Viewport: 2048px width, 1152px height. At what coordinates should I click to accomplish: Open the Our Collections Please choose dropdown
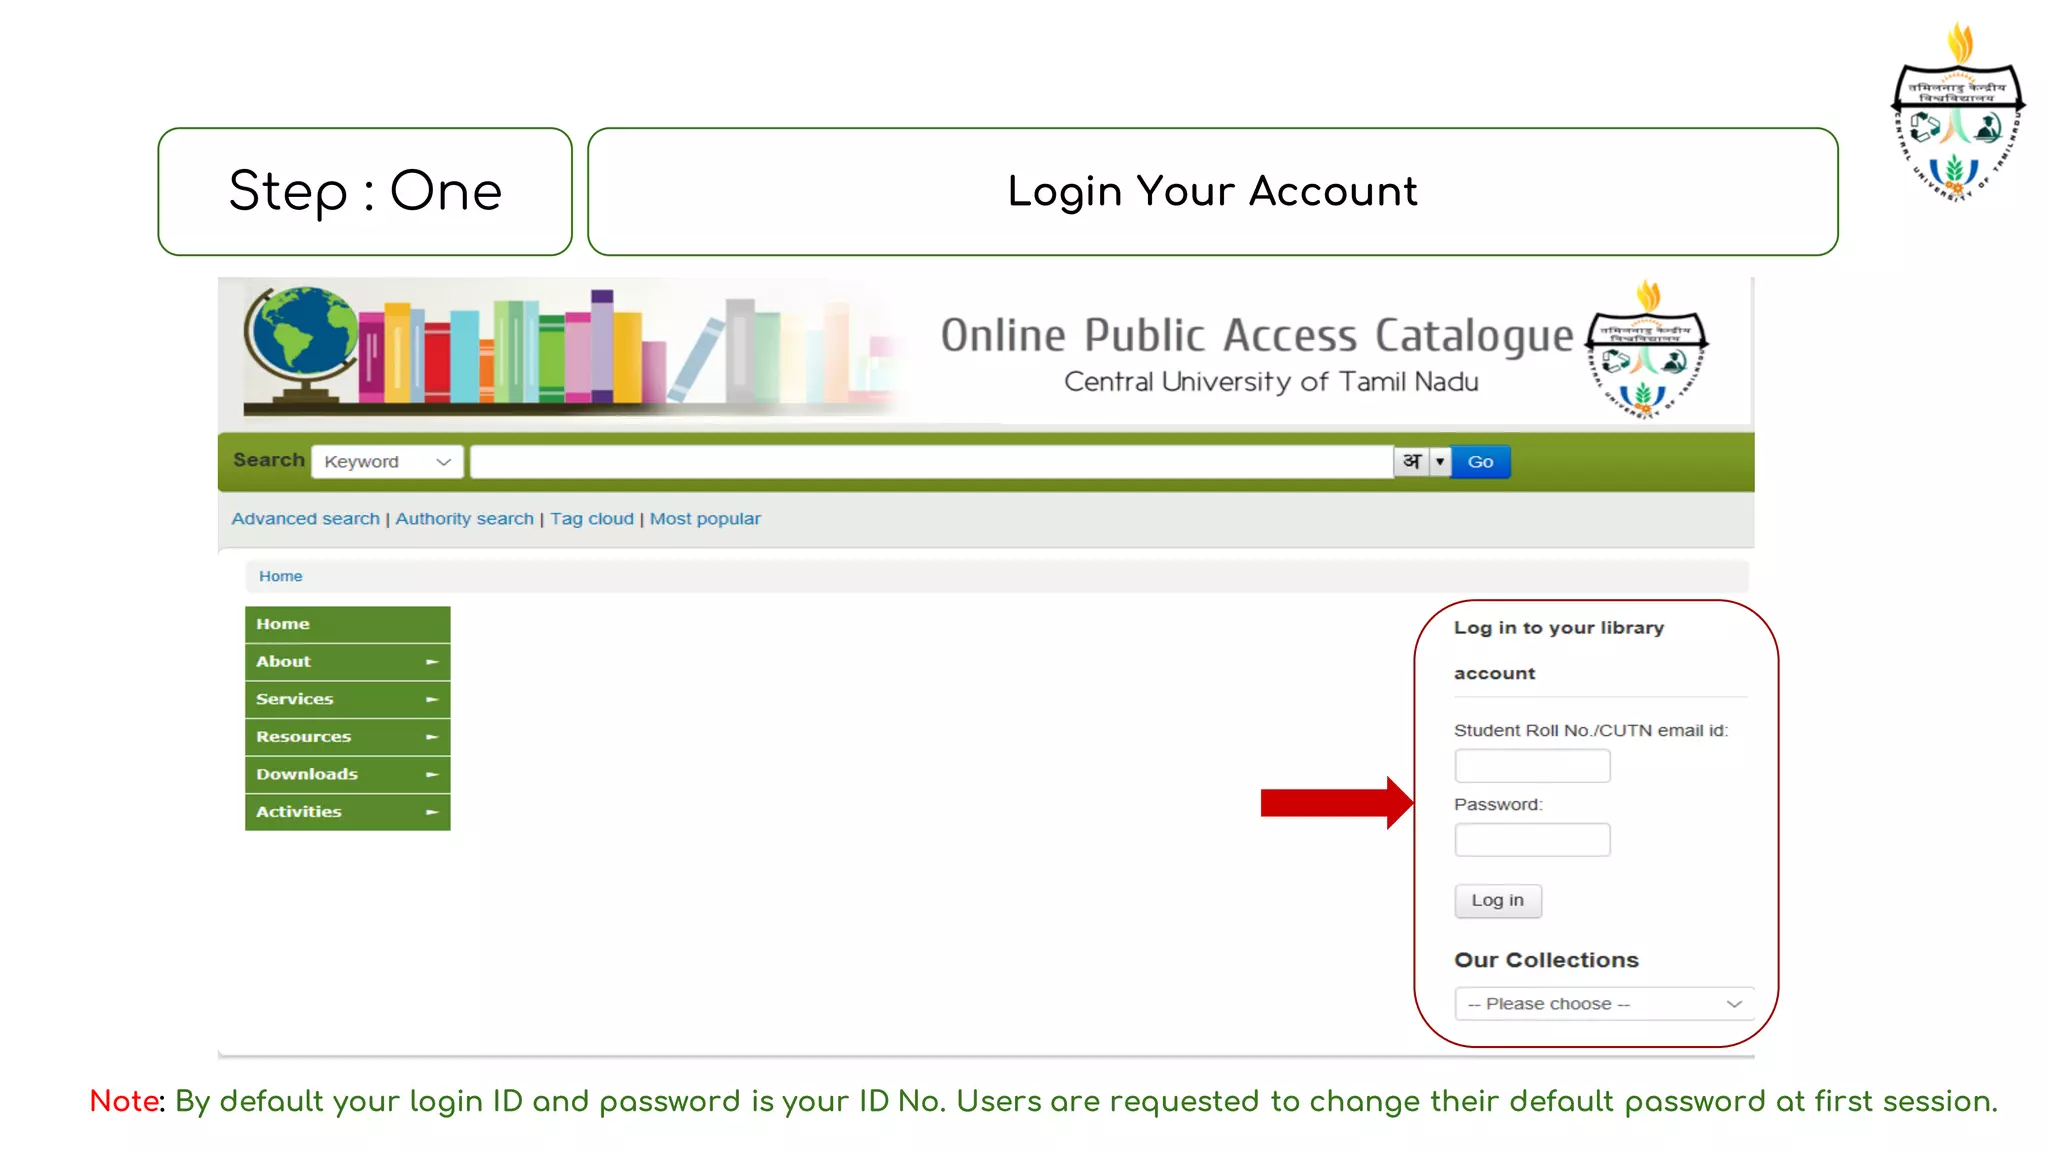(x=1604, y=1004)
